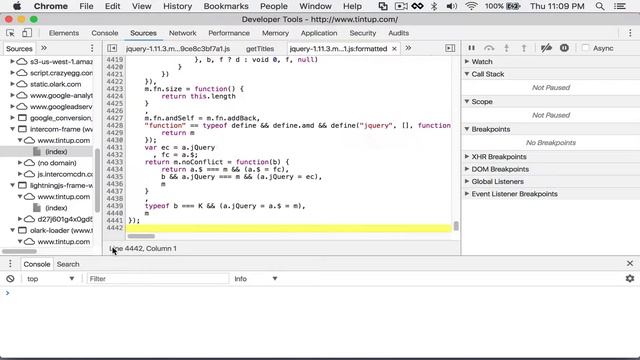The image size is (640, 360).
Task: Open the Application panel
Action: 319,33
